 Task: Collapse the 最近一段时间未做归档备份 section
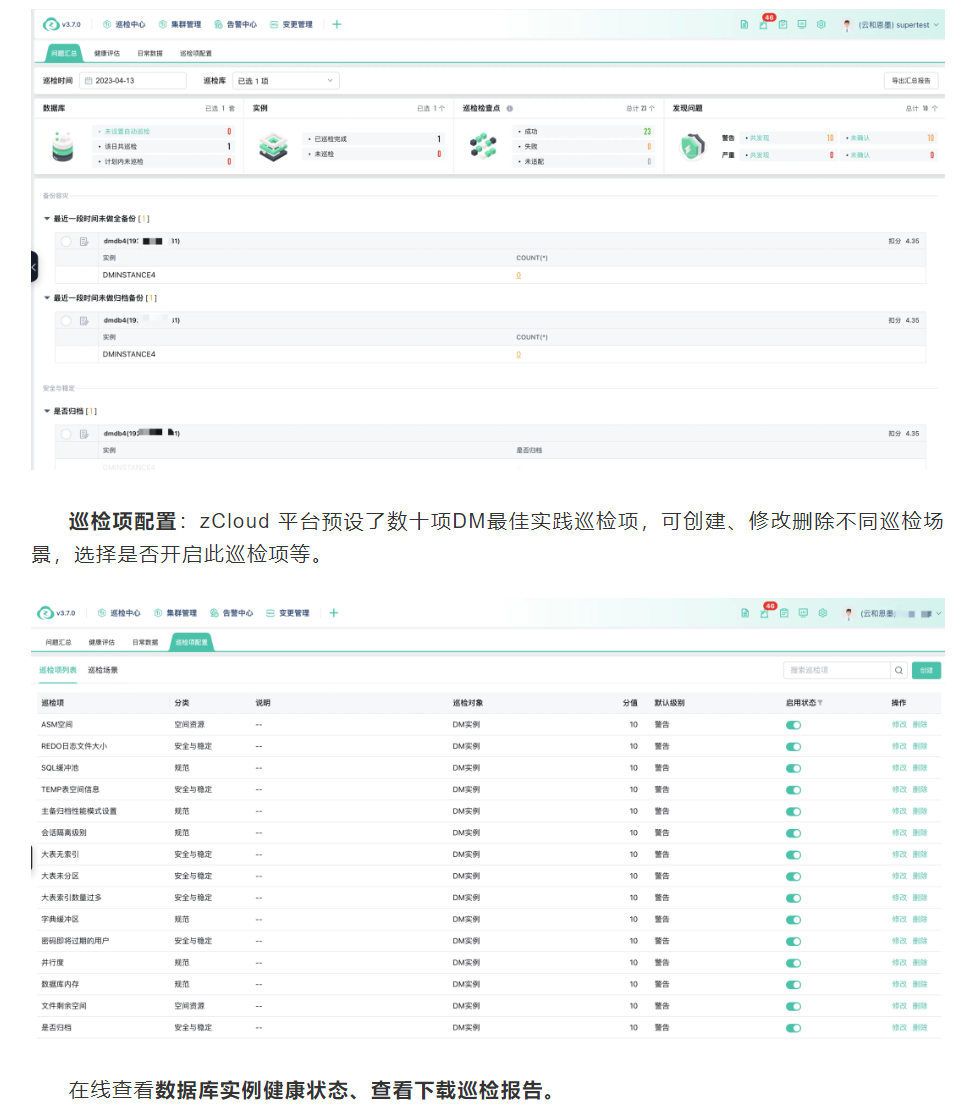[x=47, y=298]
